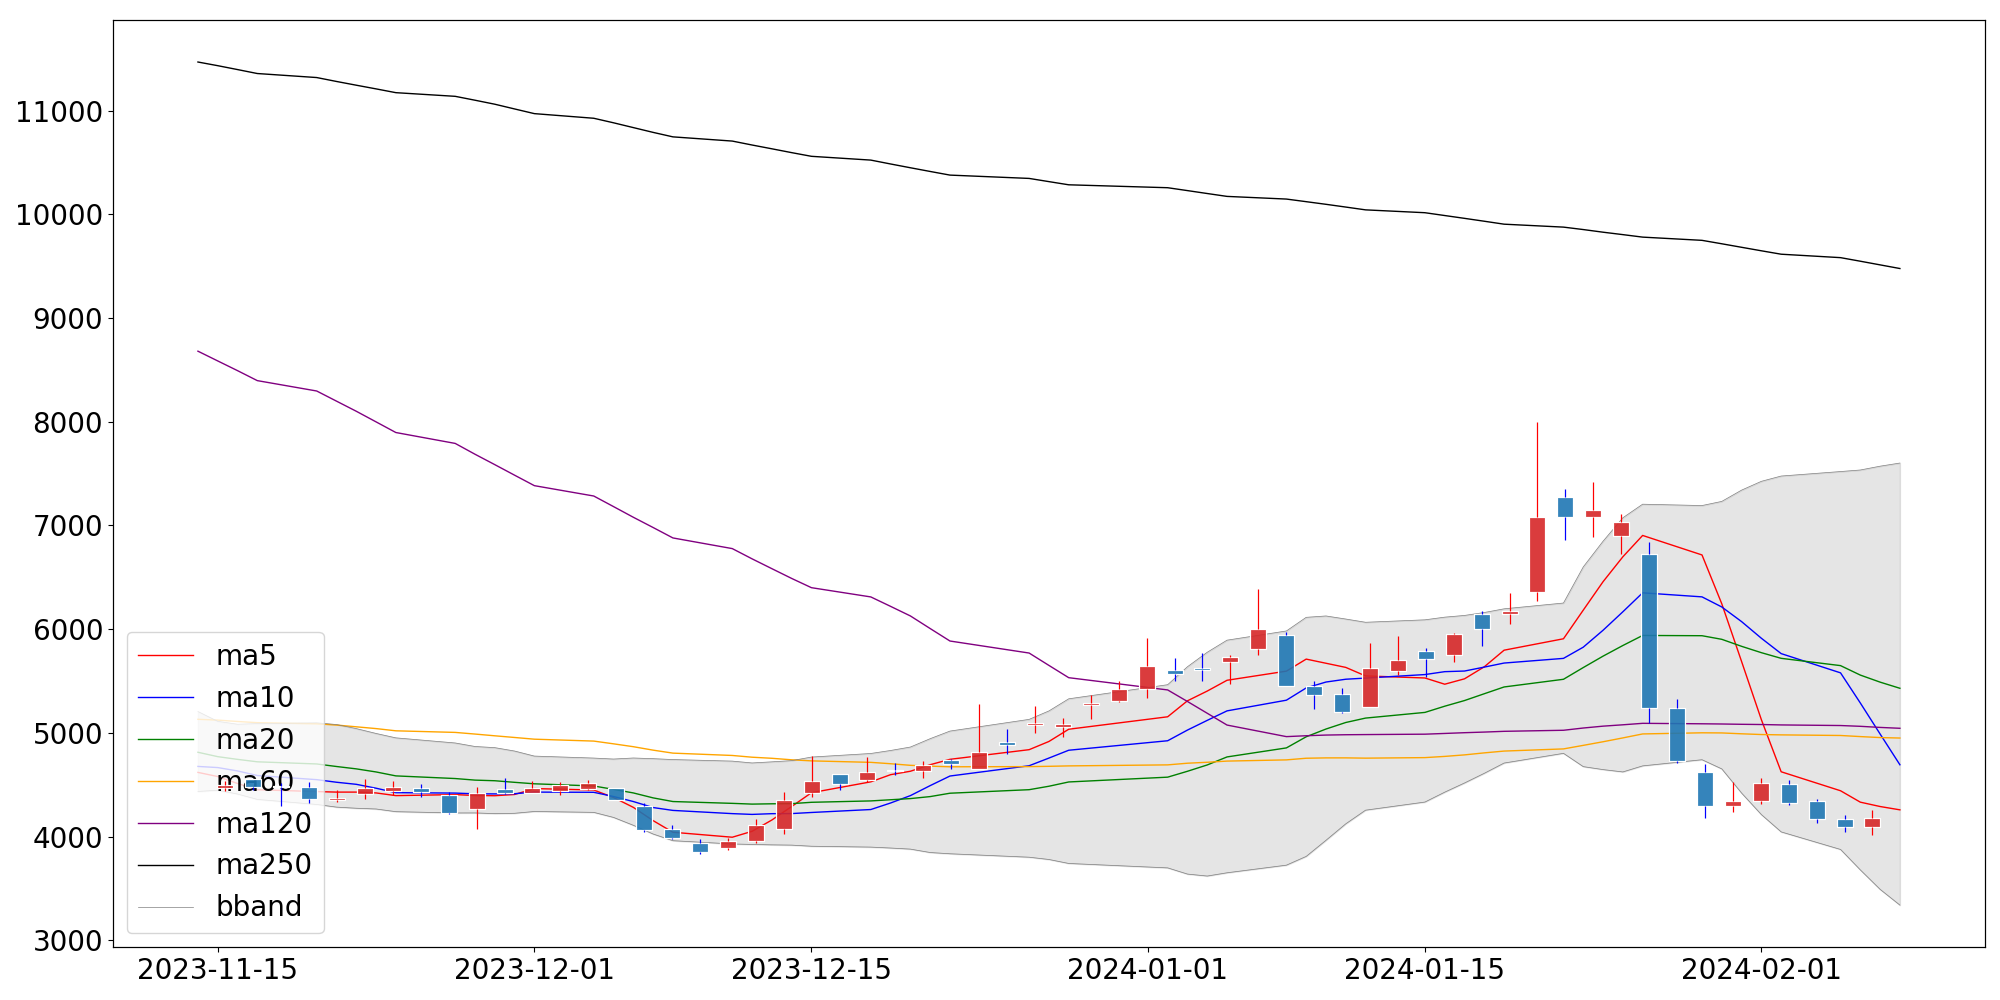Screen dimensions: 2000x1000
Task: Click the 2023-12-01 x-axis date label
Action: pyautogui.click(x=534, y=970)
